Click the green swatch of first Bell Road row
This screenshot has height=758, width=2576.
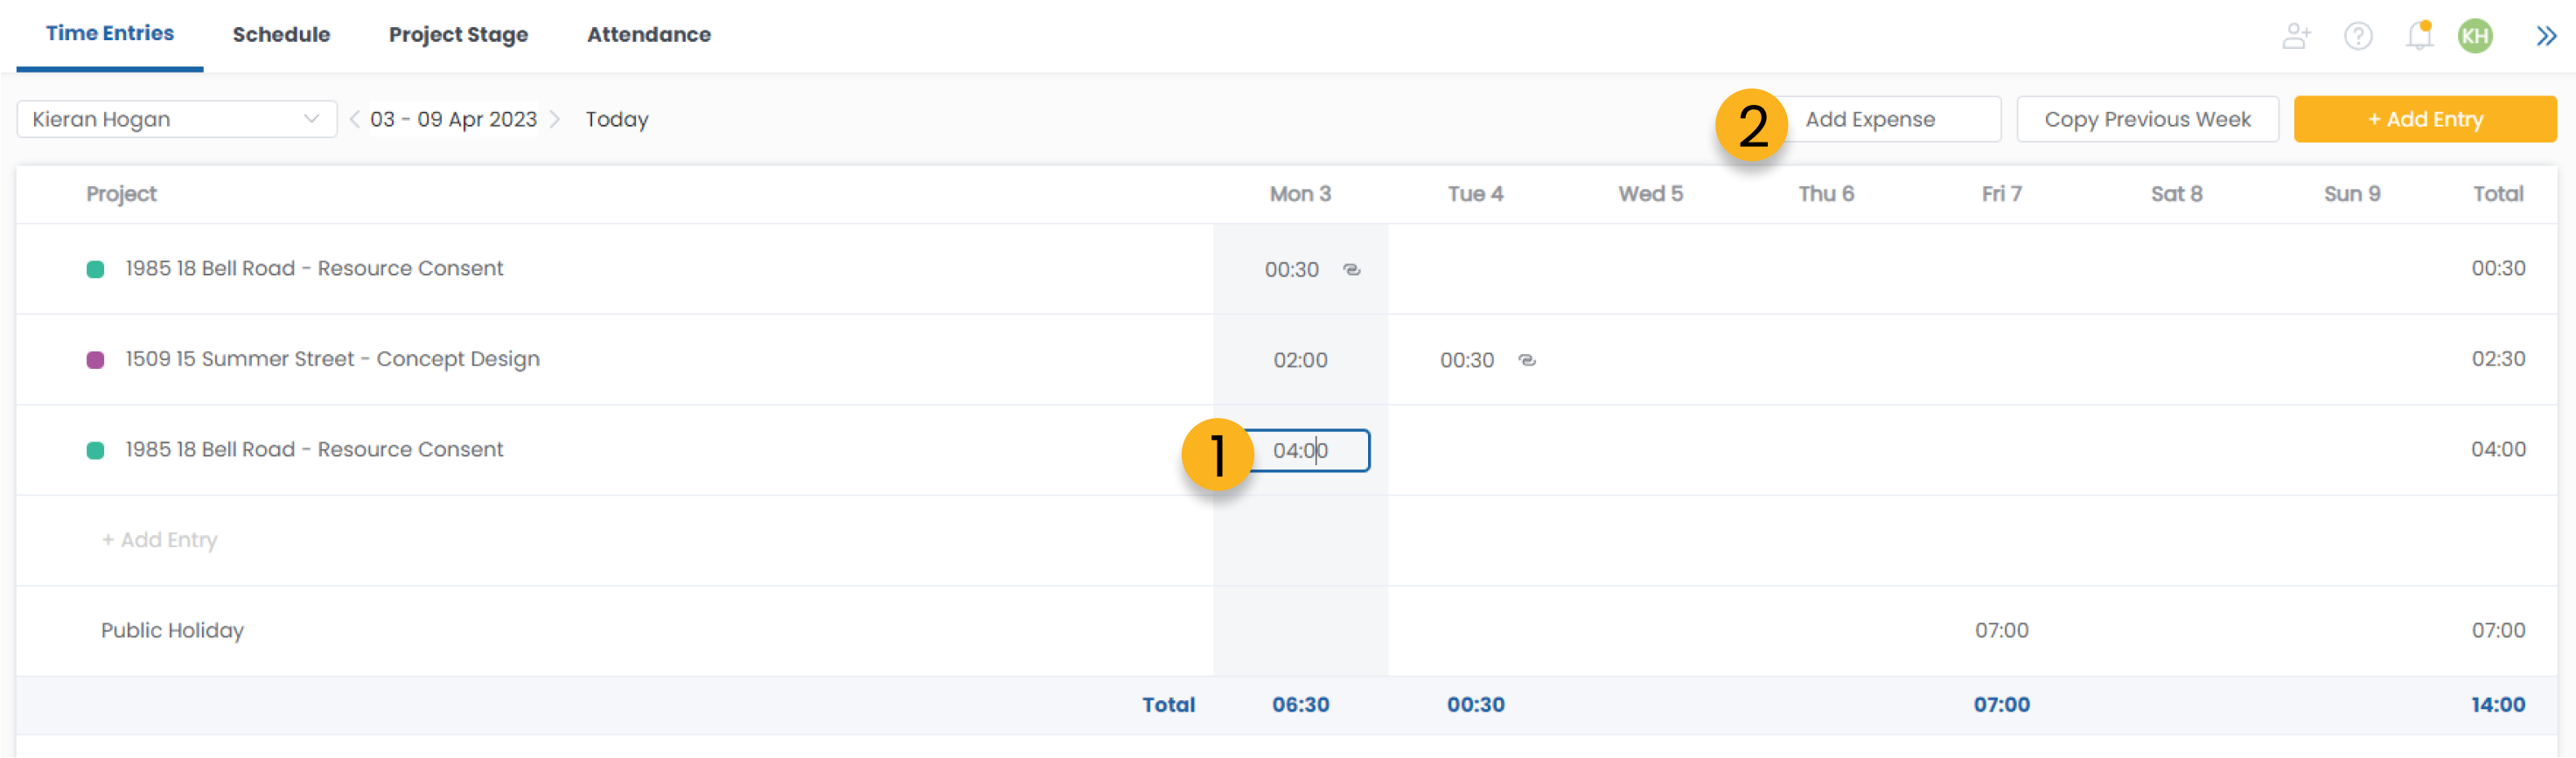(x=95, y=269)
